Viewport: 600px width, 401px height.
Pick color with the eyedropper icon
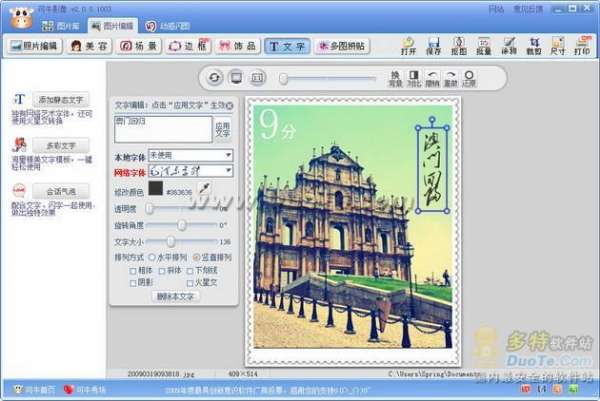pyautogui.click(x=204, y=189)
